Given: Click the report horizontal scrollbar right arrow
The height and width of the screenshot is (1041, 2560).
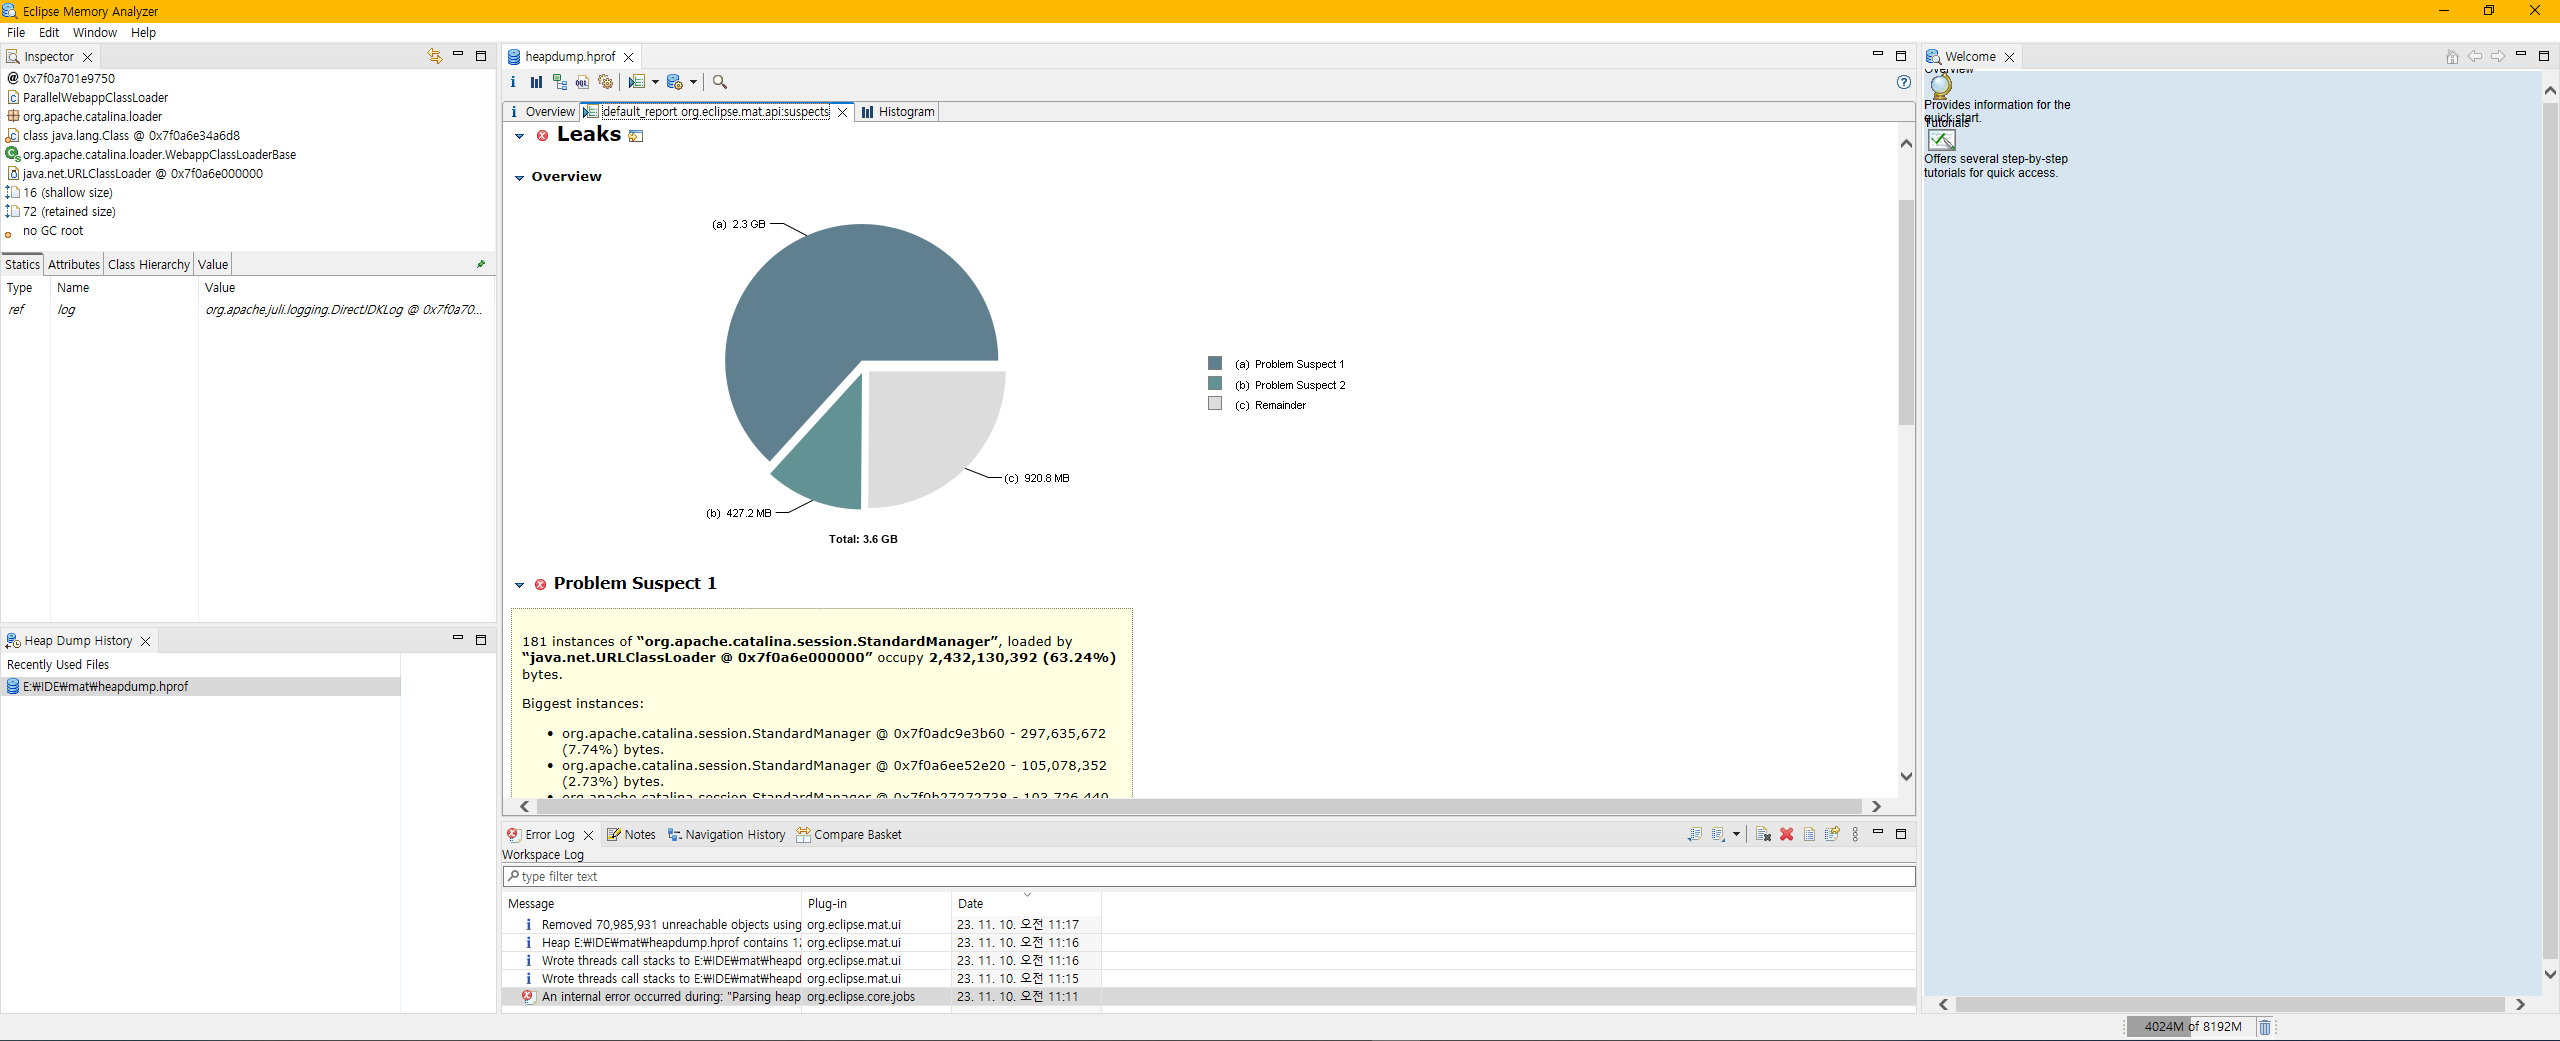Looking at the screenshot, I should [1876, 806].
